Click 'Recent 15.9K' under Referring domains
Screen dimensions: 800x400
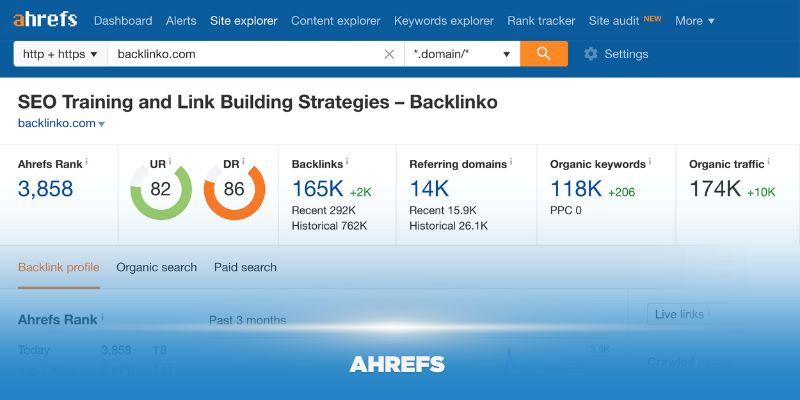click(443, 210)
